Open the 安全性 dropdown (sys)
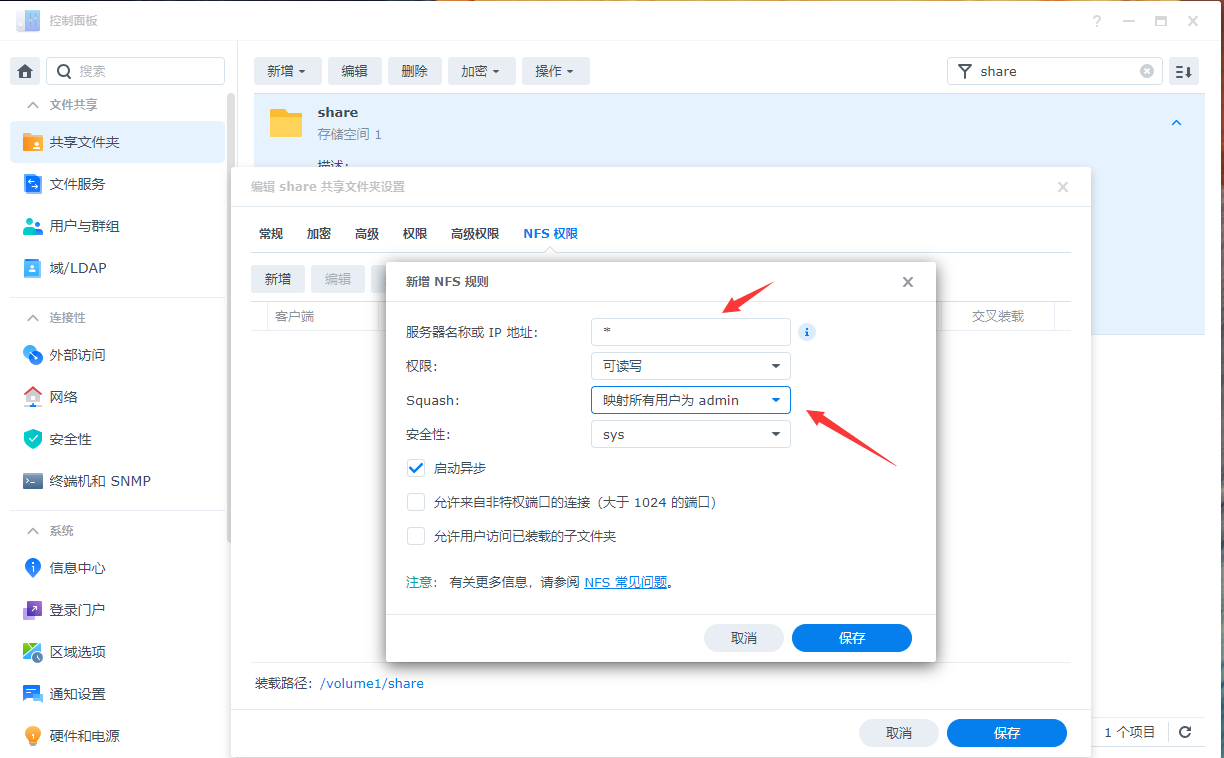Screen dimensions: 1224x758 coord(691,434)
